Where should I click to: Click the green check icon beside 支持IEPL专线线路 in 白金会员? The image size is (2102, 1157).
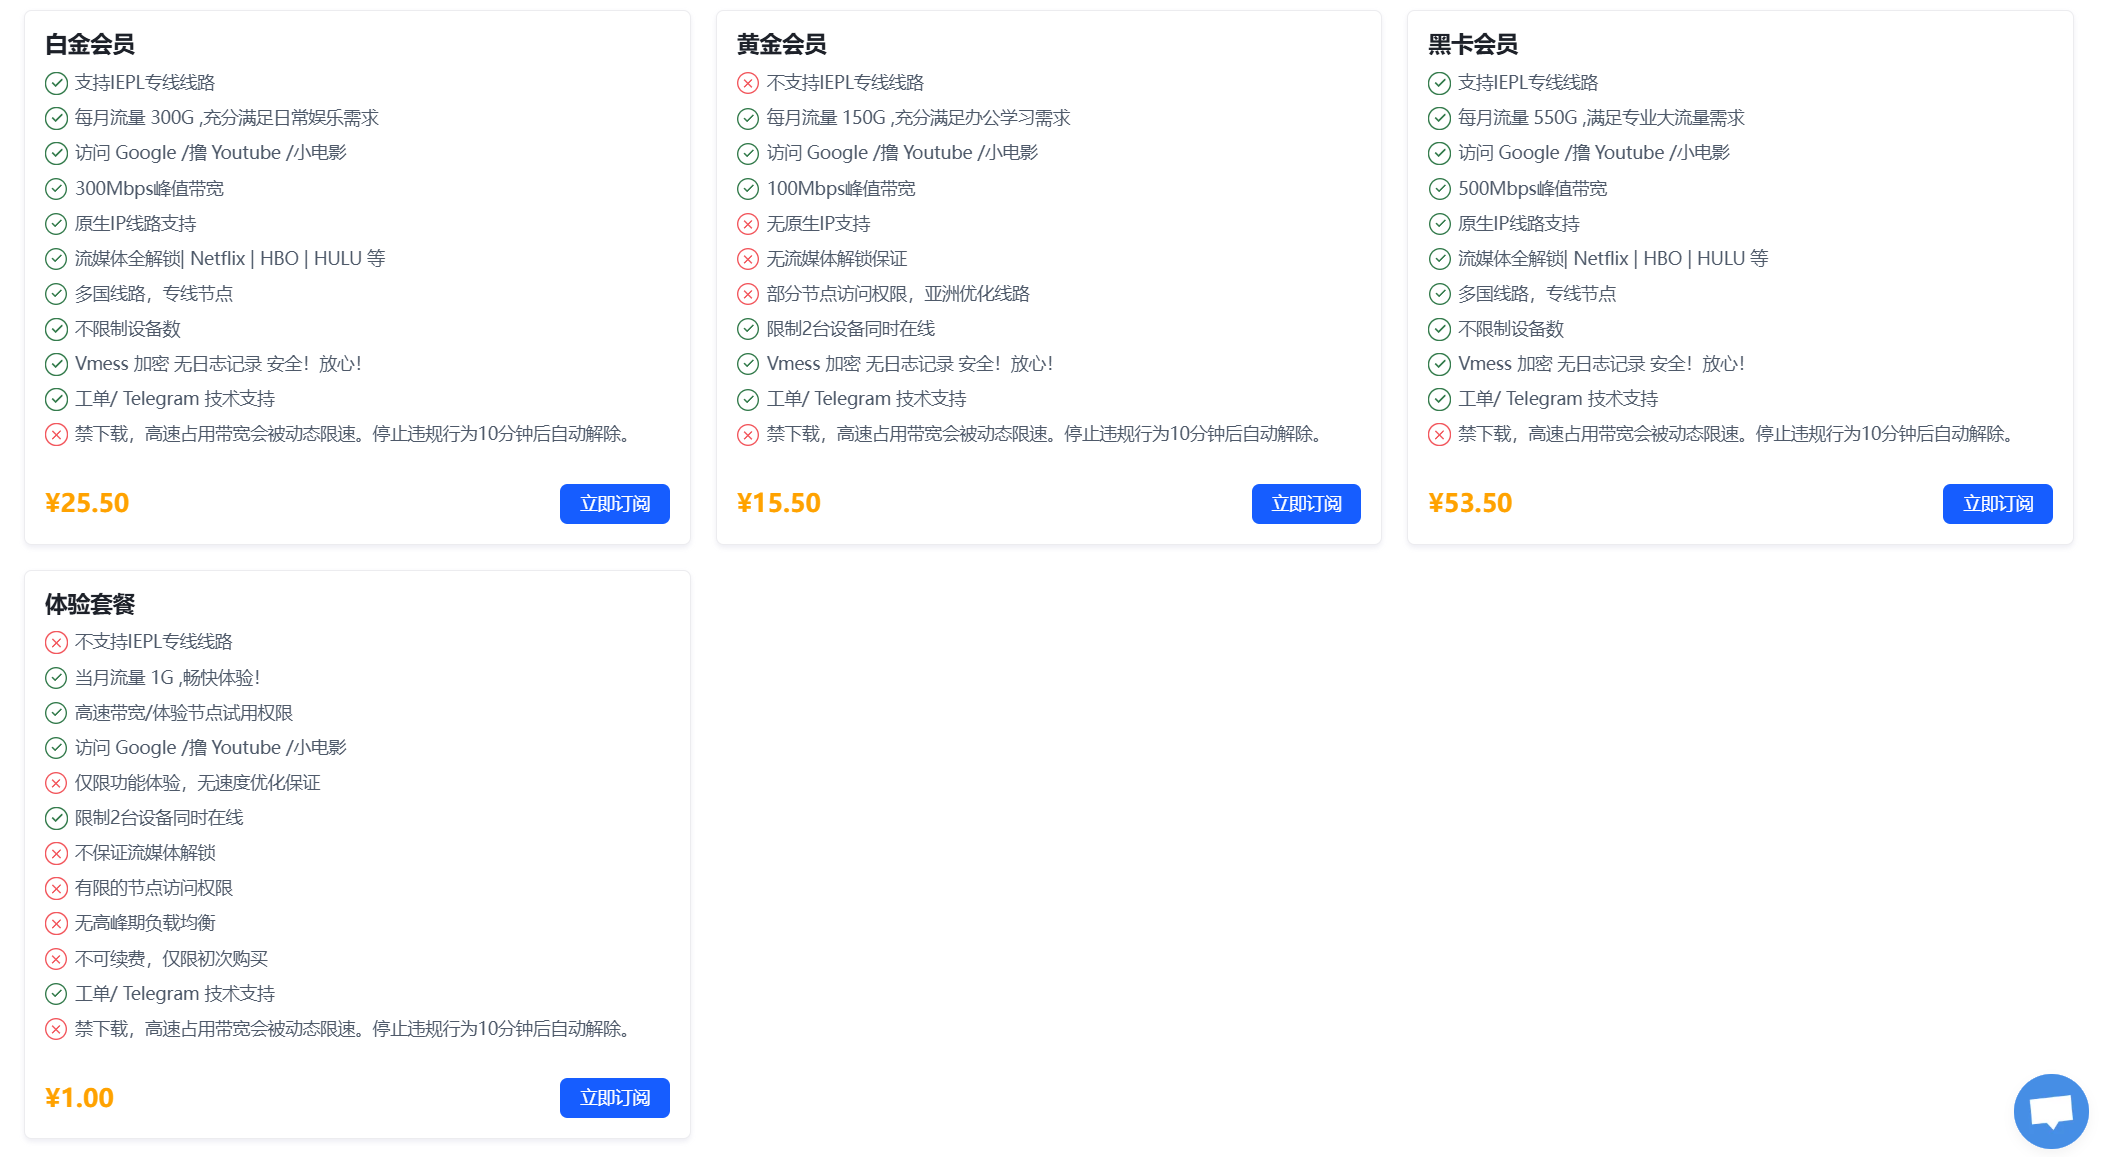pyautogui.click(x=55, y=83)
